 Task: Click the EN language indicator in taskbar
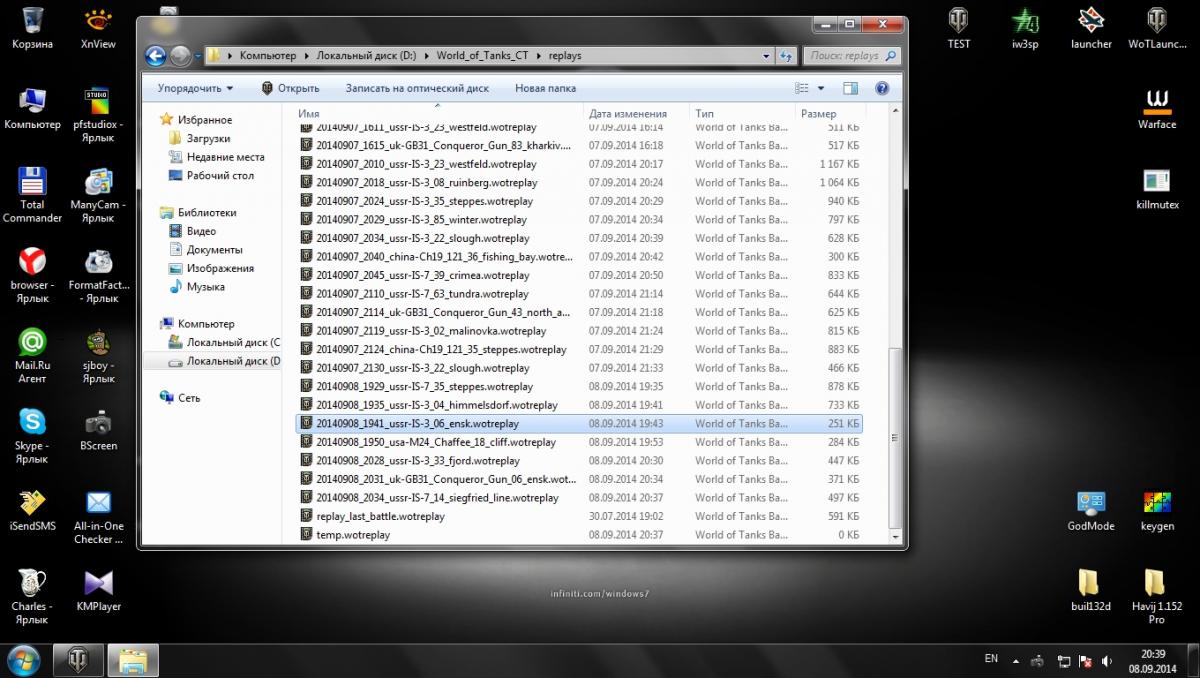pos(991,659)
